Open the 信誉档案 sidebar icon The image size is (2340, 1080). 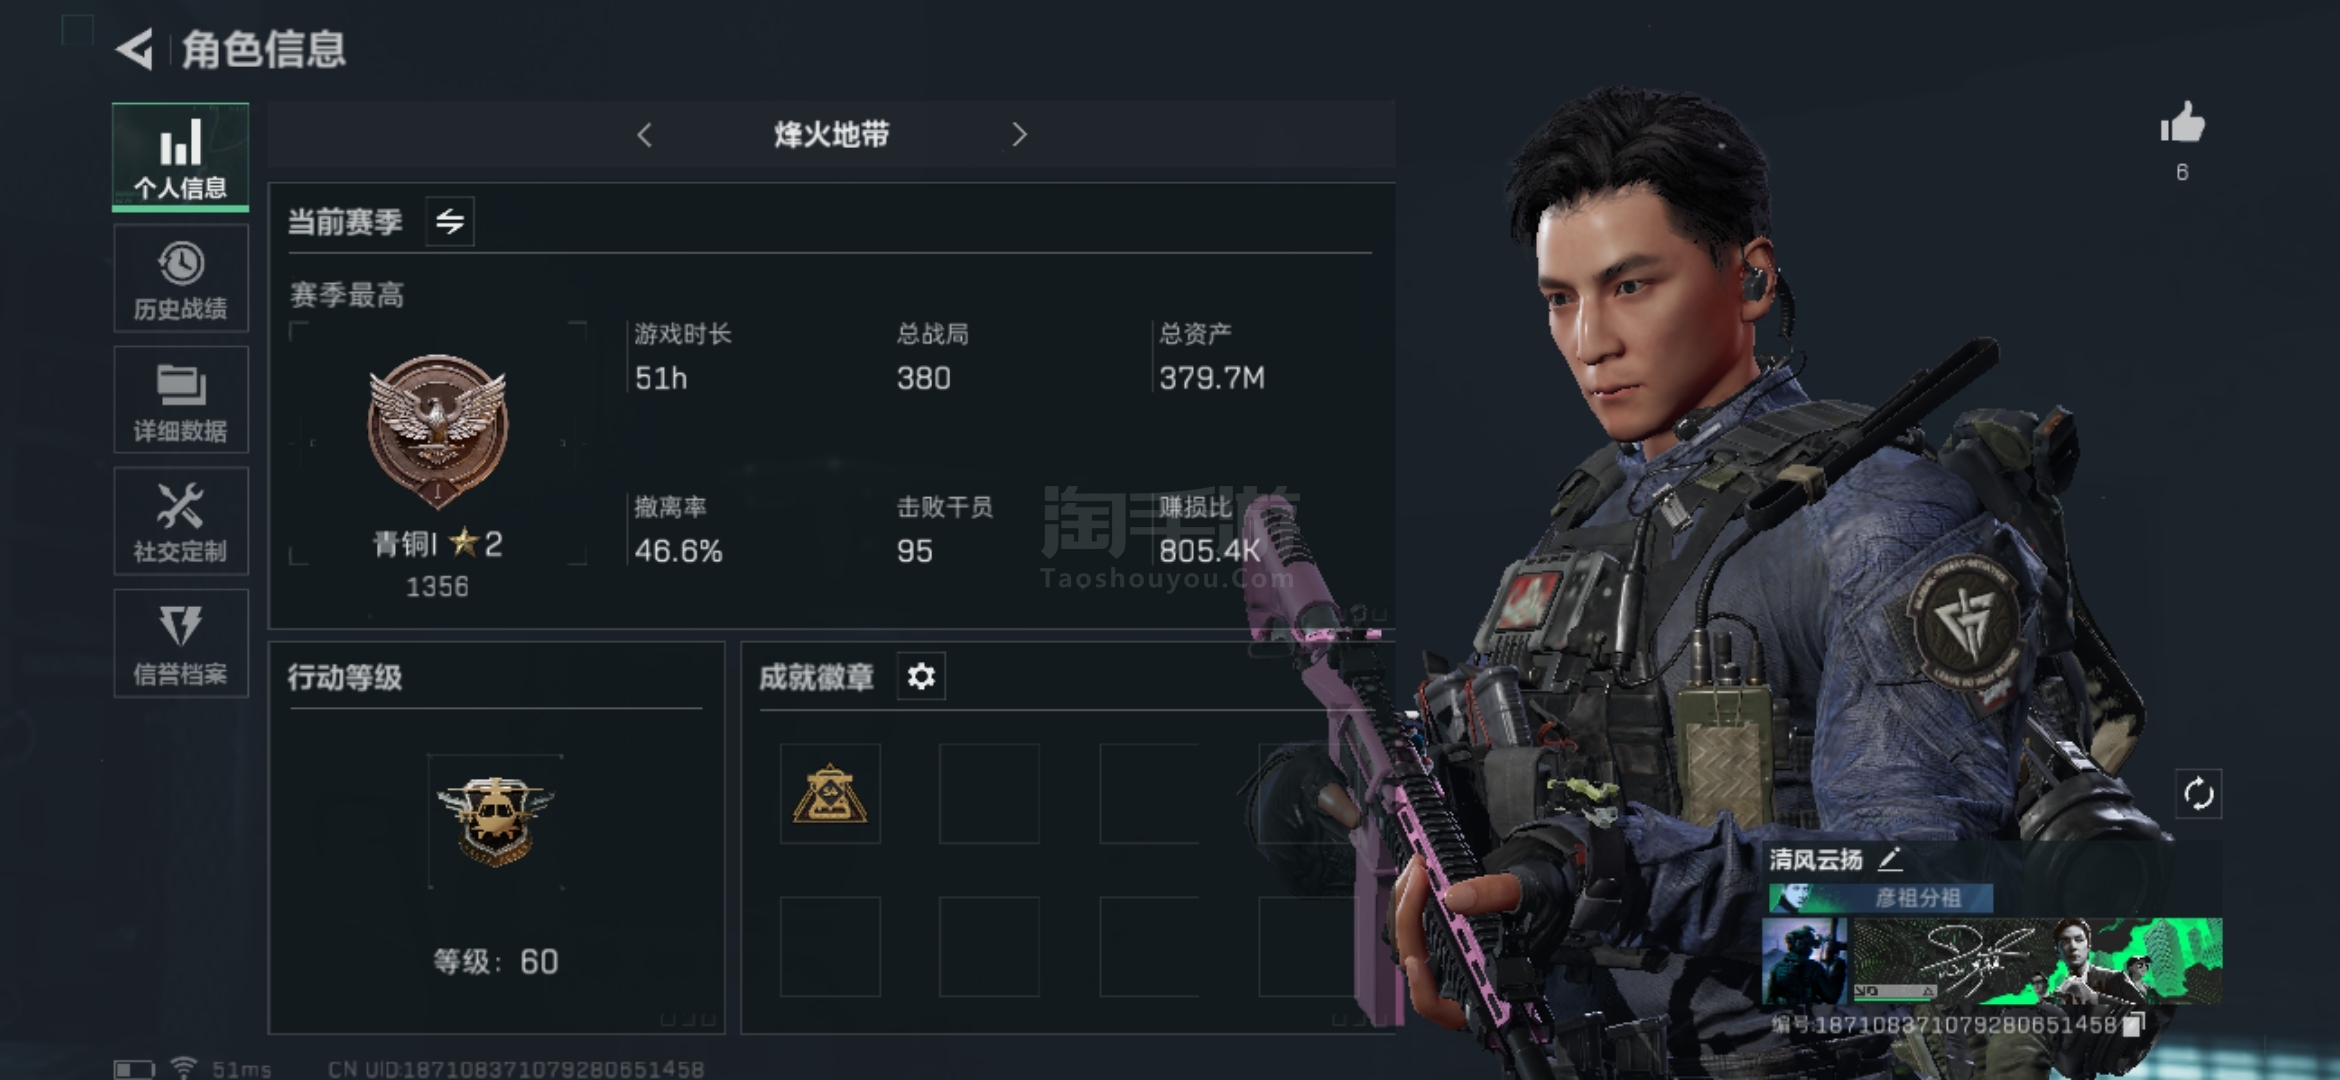(x=181, y=643)
